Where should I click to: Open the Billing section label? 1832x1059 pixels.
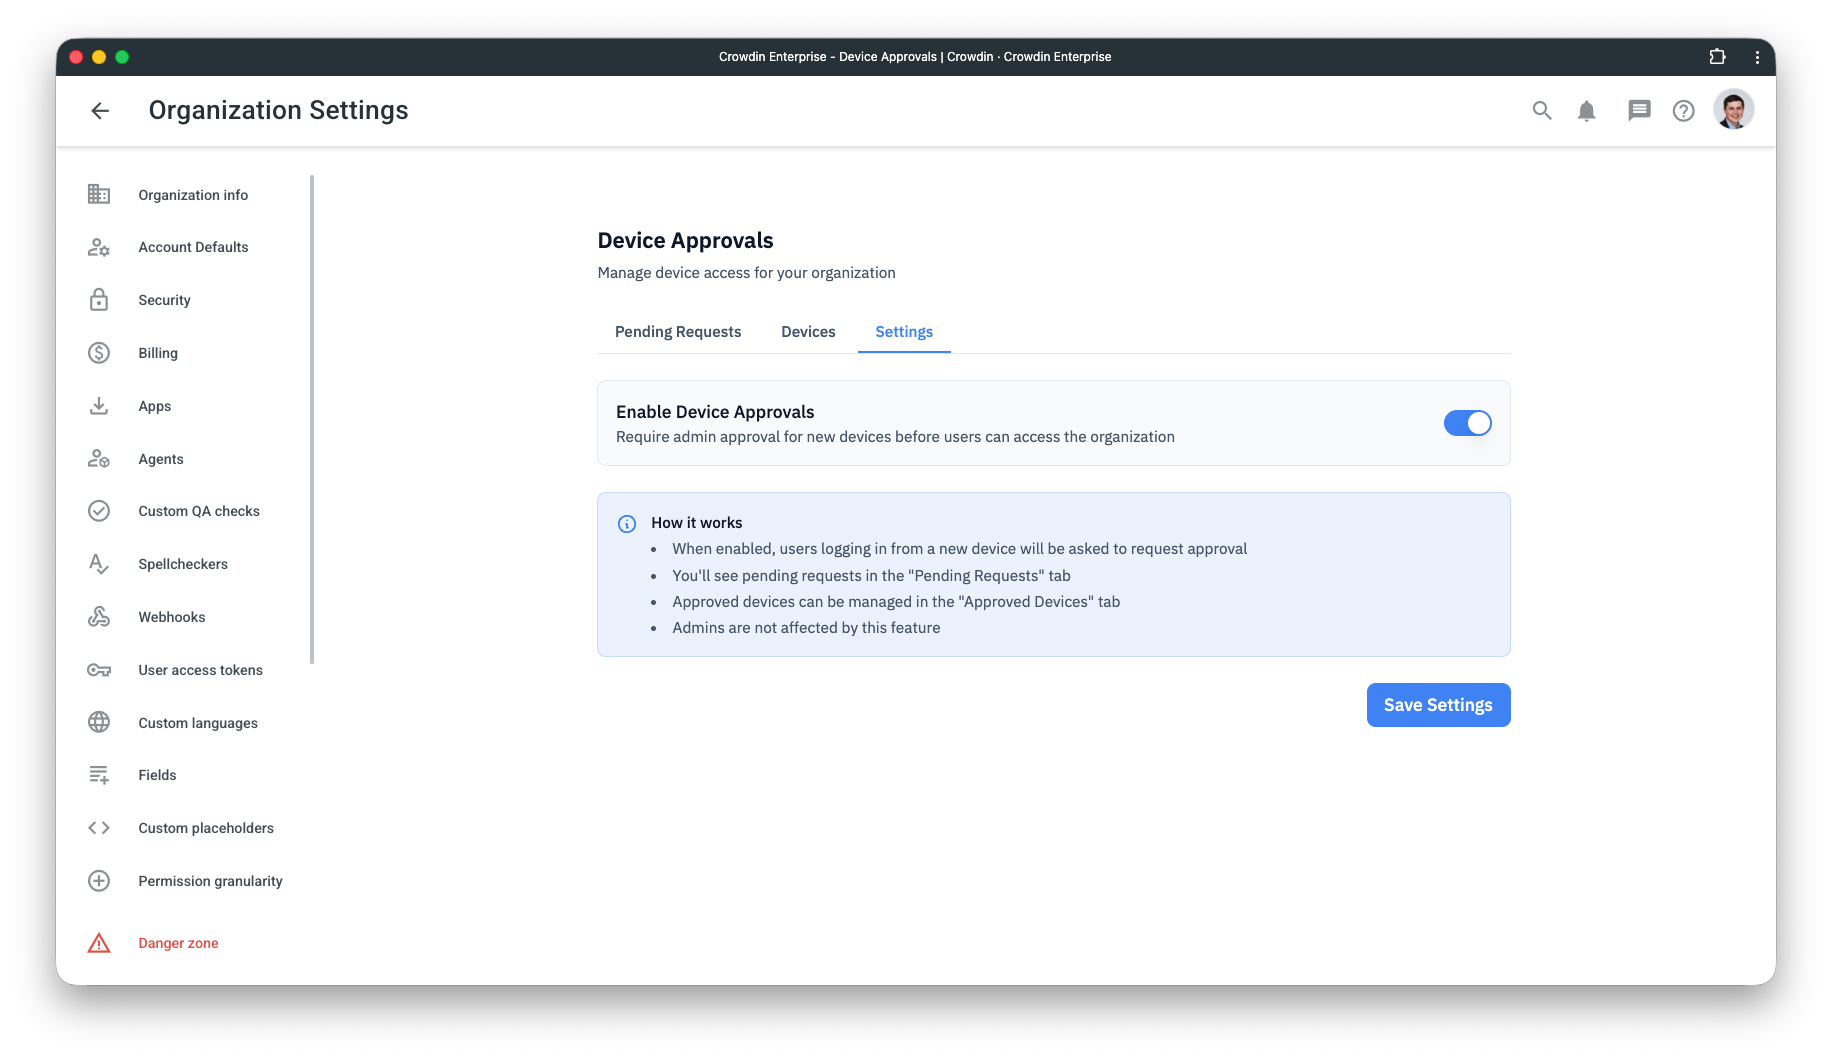158,353
